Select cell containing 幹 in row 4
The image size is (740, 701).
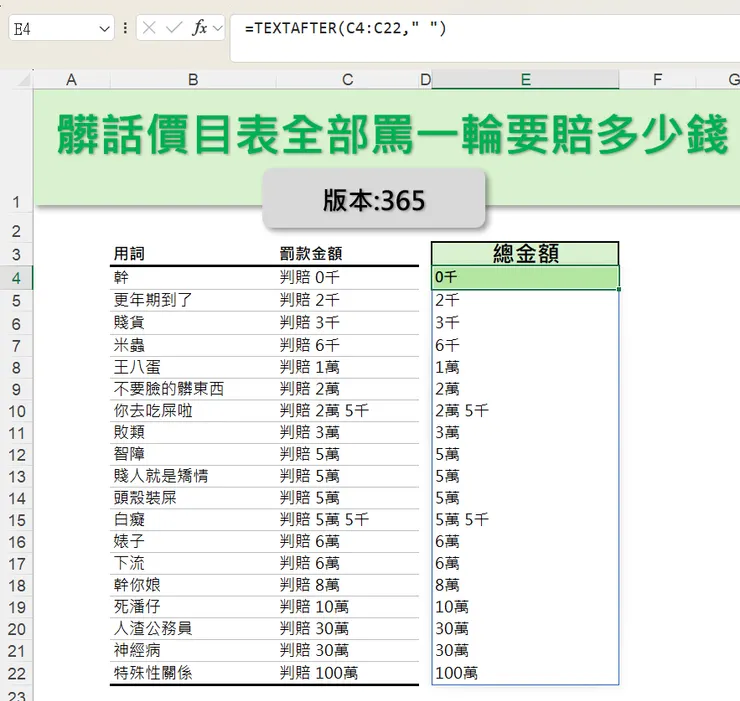click(x=193, y=278)
